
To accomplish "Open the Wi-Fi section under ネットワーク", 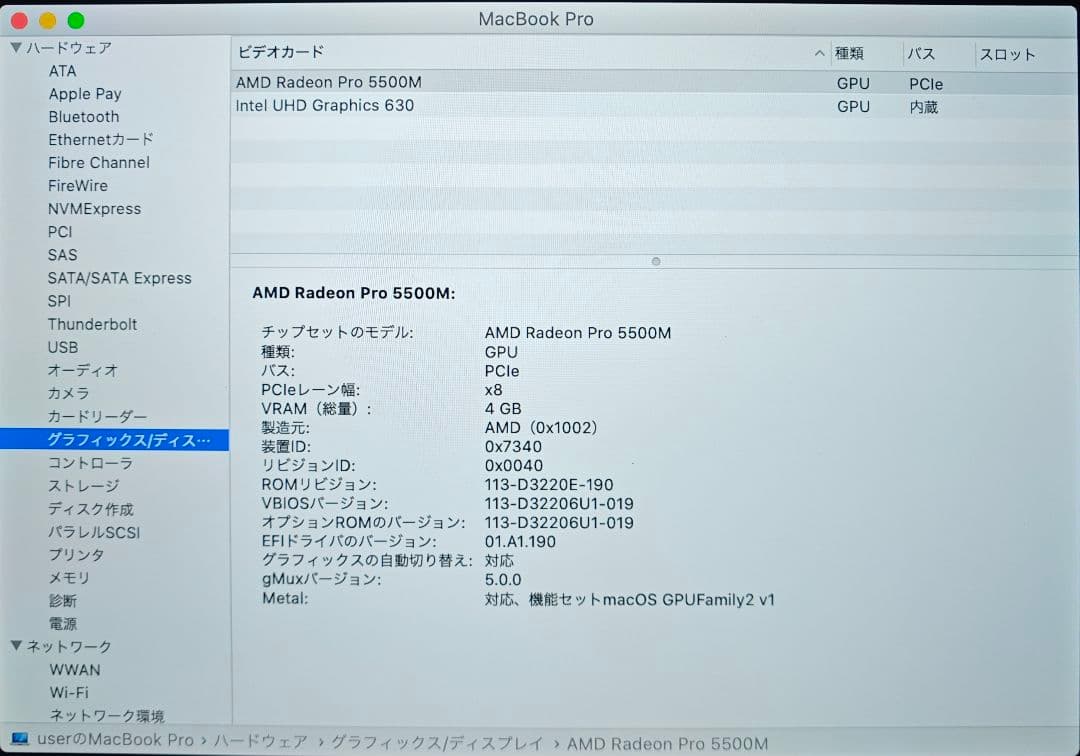I will 69,692.
